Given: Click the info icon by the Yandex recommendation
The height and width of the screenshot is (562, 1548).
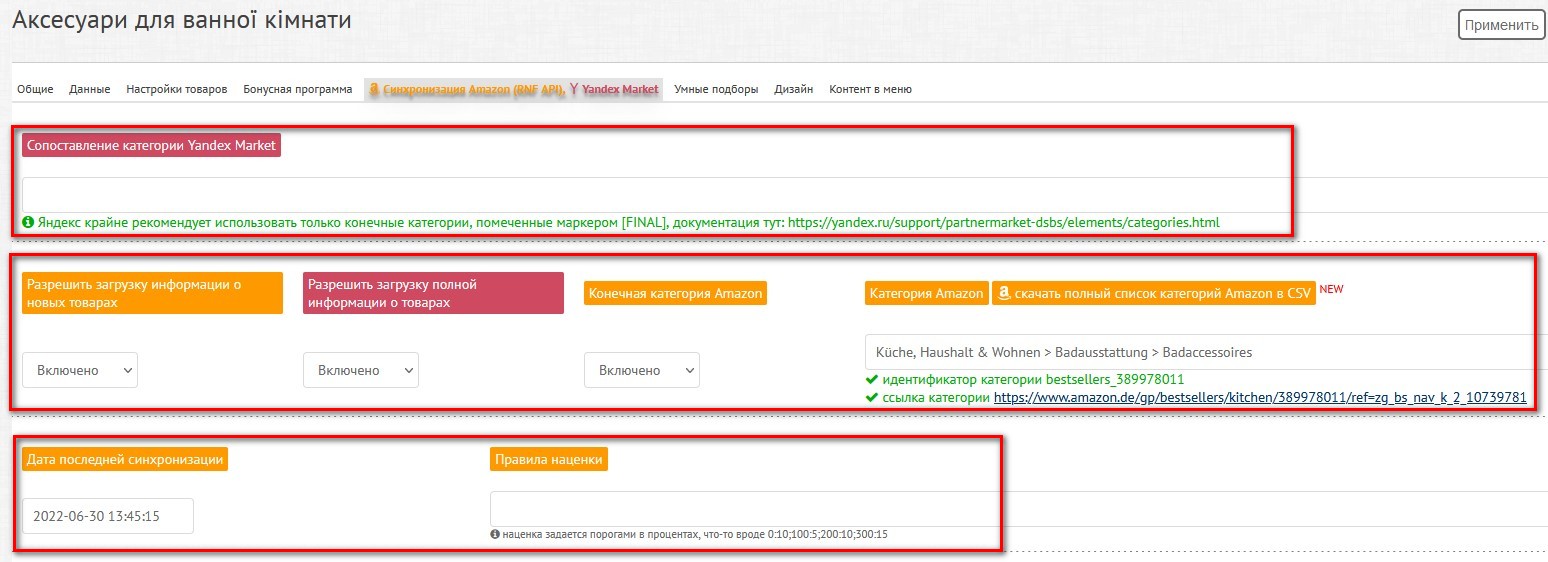Looking at the screenshot, I should click(x=28, y=222).
